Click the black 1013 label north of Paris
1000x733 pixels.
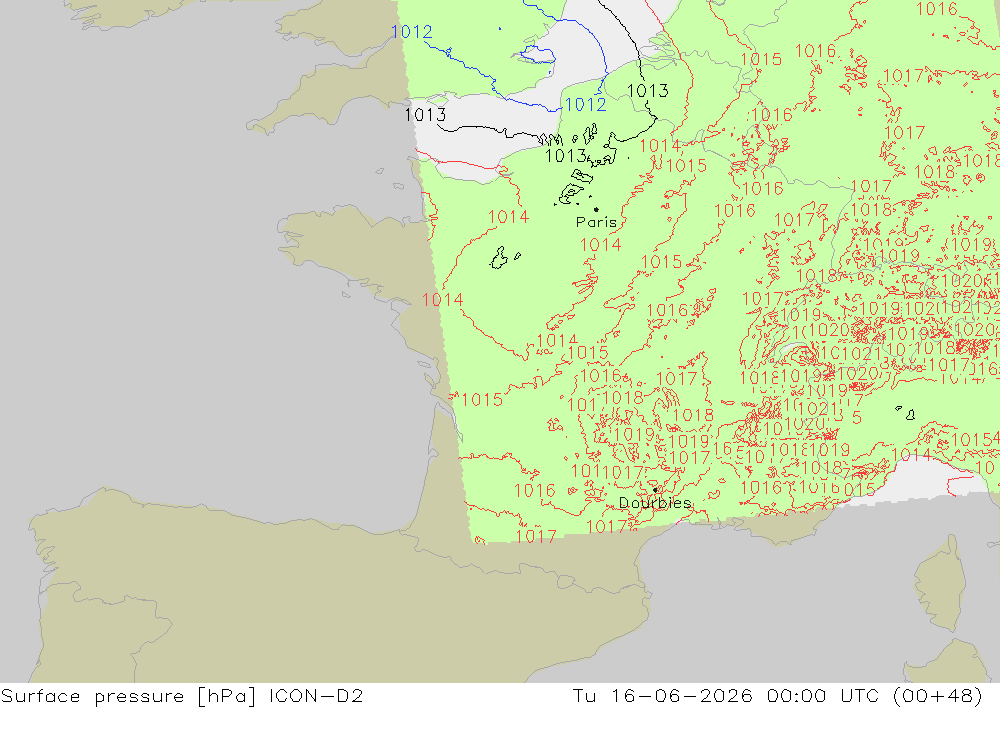(x=566, y=156)
